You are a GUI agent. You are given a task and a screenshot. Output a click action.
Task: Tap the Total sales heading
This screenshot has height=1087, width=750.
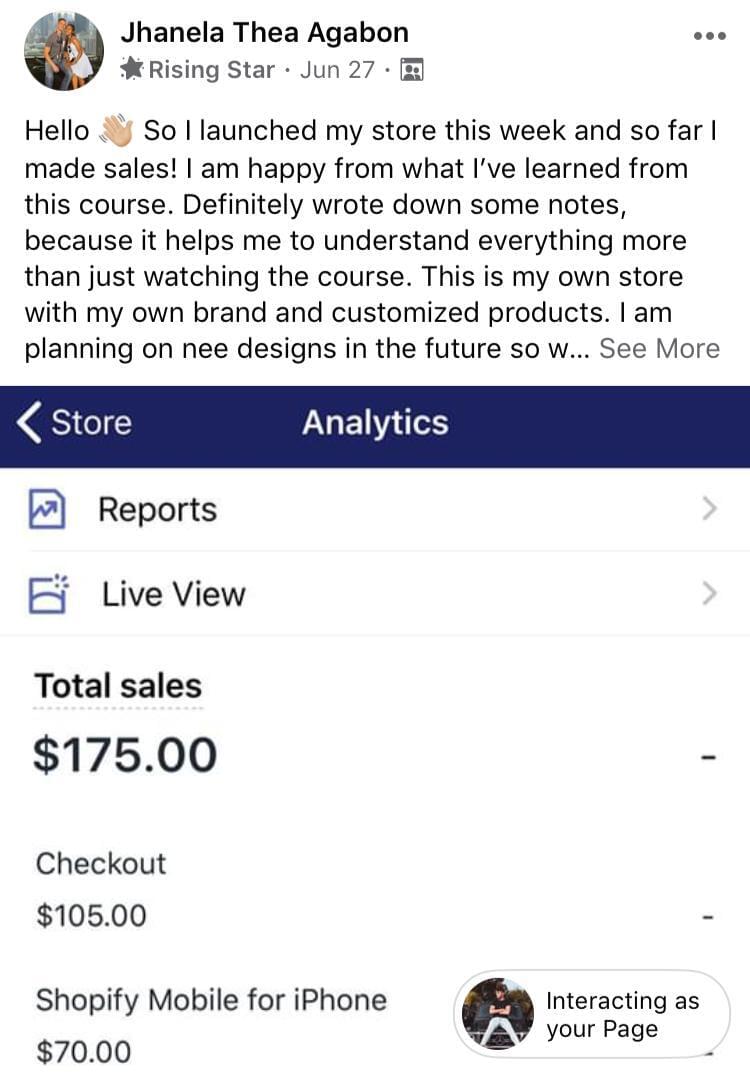point(118,686)
